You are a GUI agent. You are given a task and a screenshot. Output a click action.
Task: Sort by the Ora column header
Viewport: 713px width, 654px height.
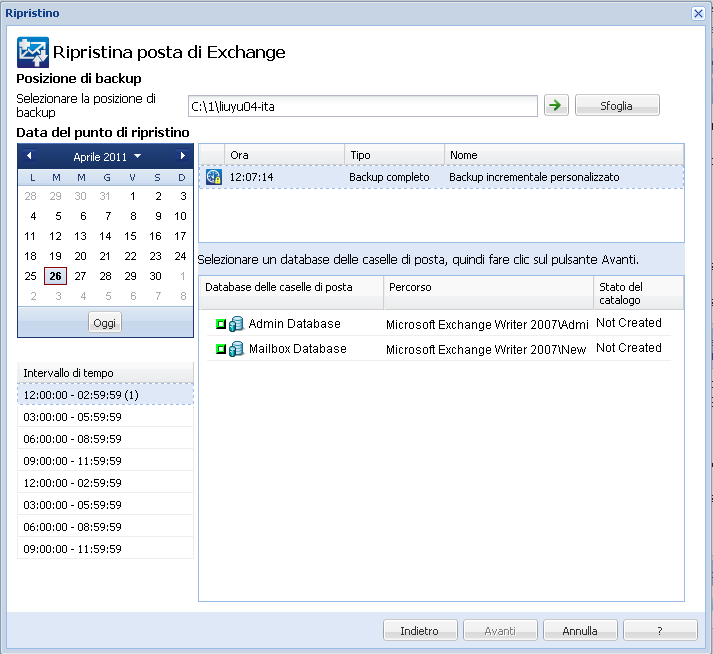pyautogui.click(x=284, y=155)
